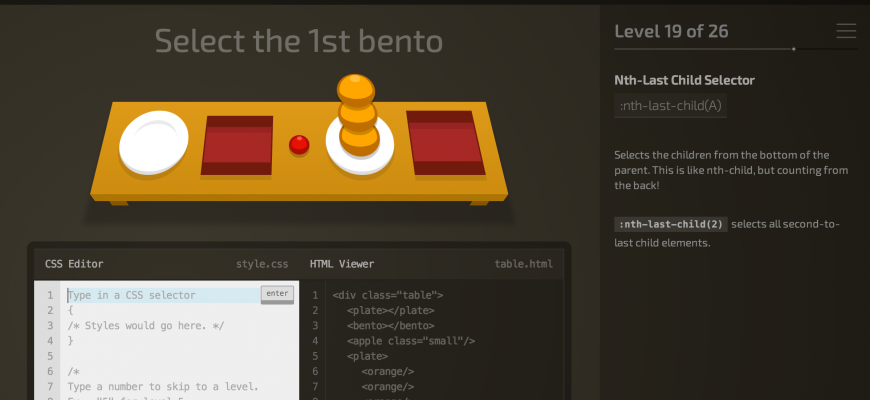Click the :nth-last-child(2) example code
This screenshot has height=400, width=870.
pos(670,223)
